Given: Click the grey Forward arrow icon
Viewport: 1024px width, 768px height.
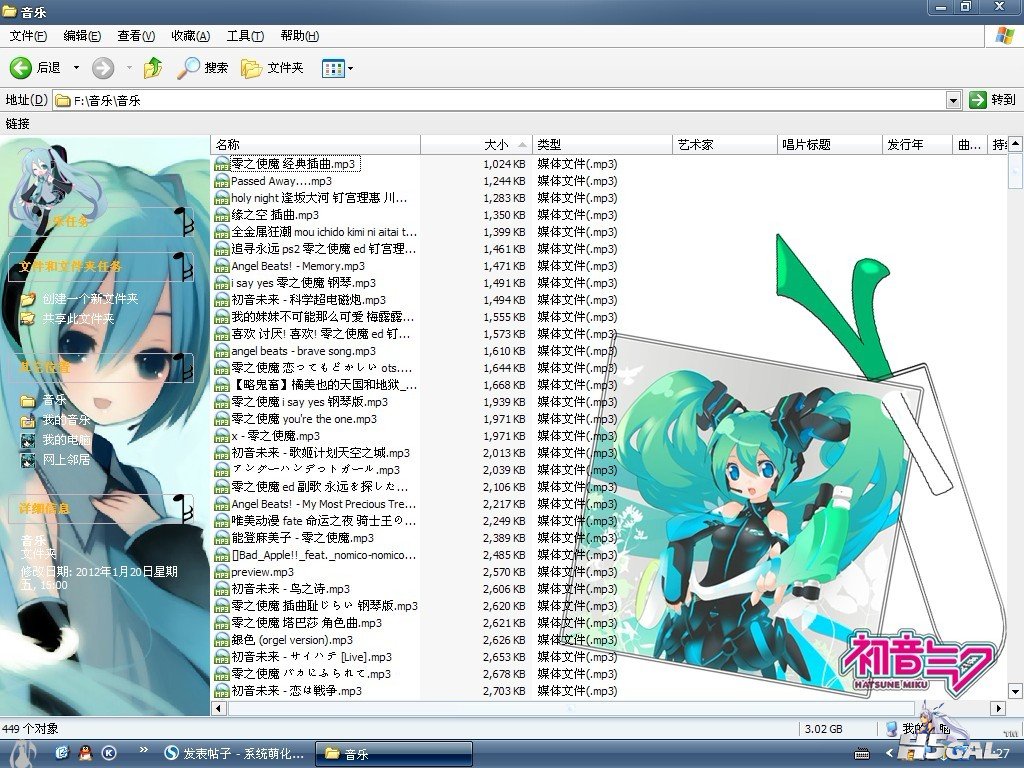Looking at the screenshot, I should (x=103, y=68).
